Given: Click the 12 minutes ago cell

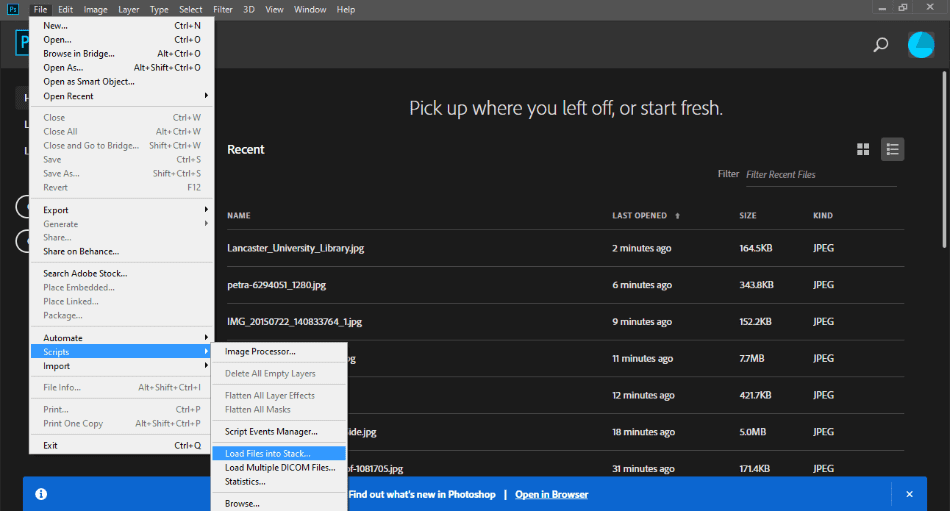Looking at the screenshot, I should click(643, 395).
